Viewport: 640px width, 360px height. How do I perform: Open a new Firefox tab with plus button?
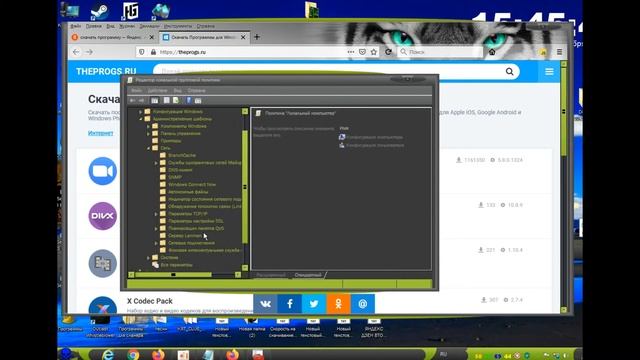[x=257, y=37]
